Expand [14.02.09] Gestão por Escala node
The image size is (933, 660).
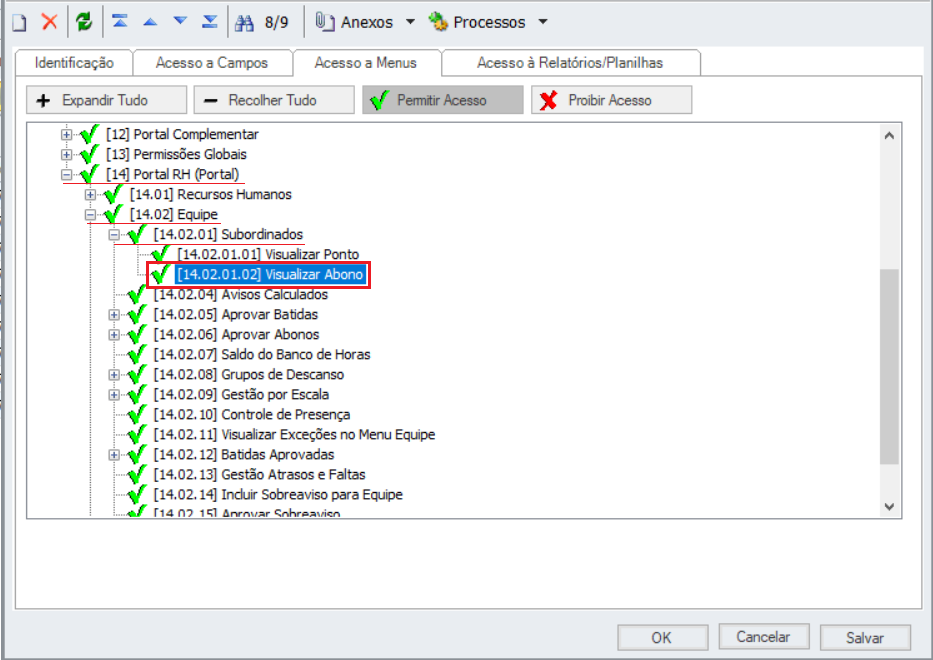pos(114,395)
